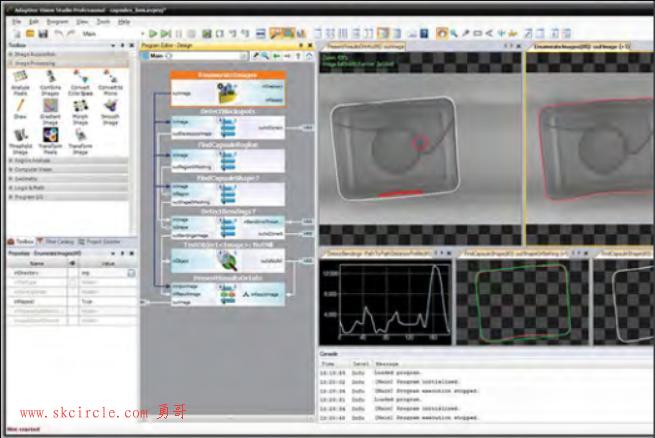Select the Gradient Image tool
The width and height of the screenshot is (655, 438).
click(50, 112)
